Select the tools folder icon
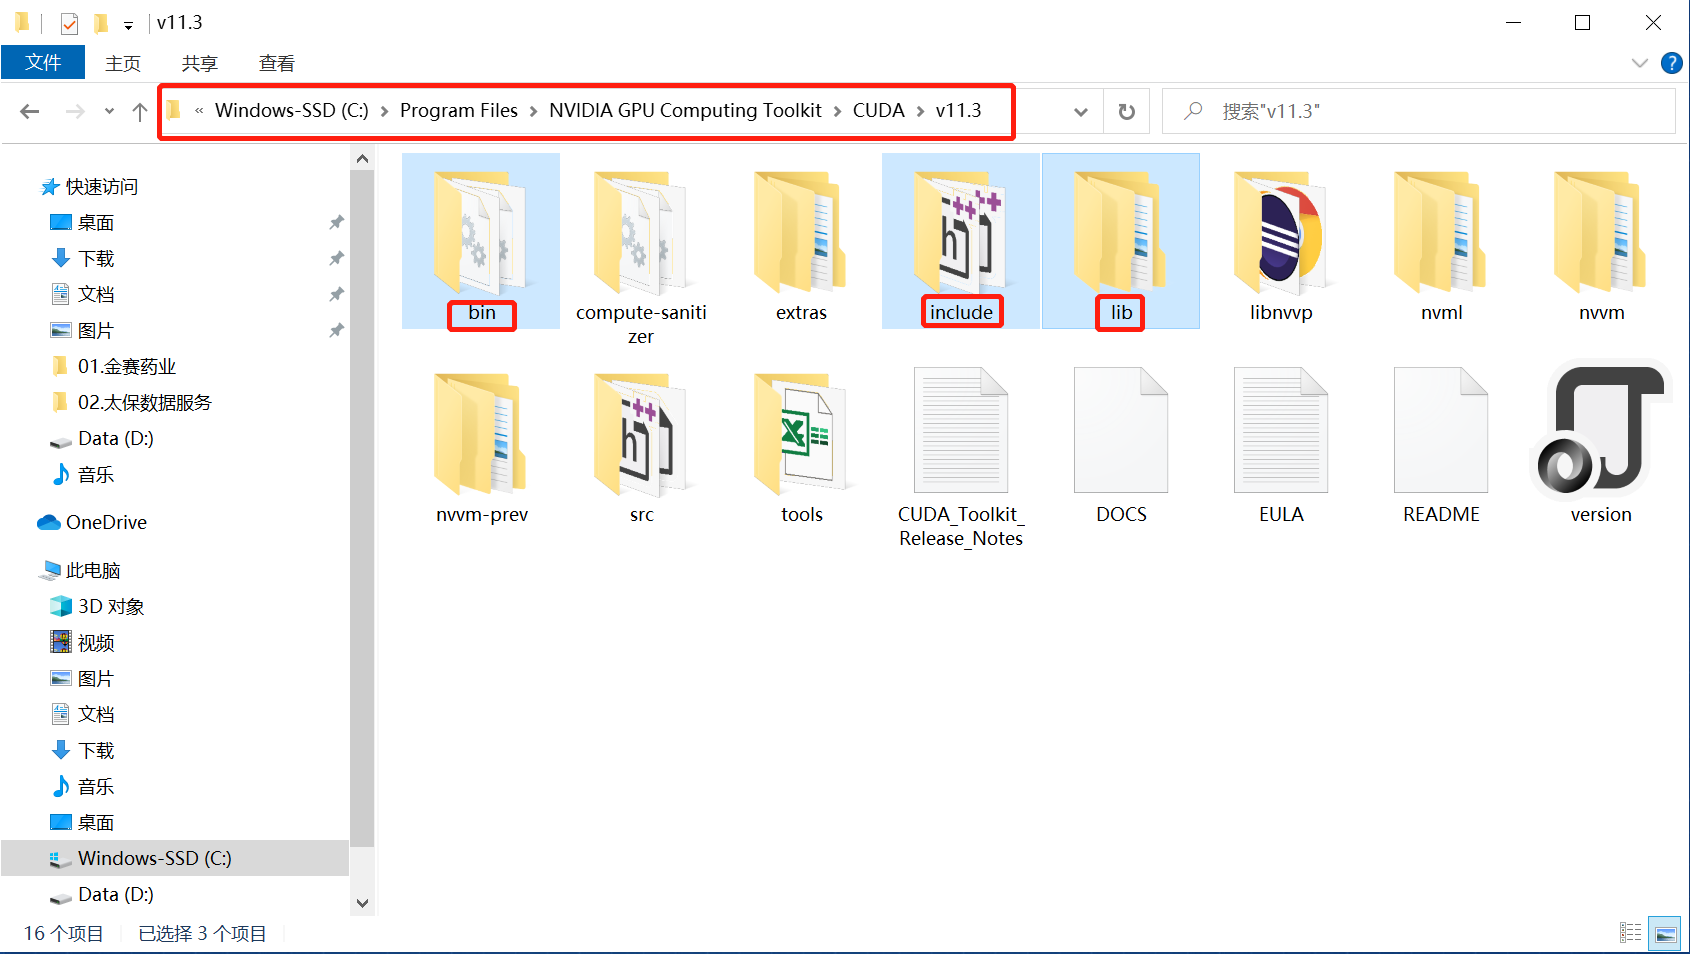Viewport: 1690px width, 954px height. click(801, 434)
